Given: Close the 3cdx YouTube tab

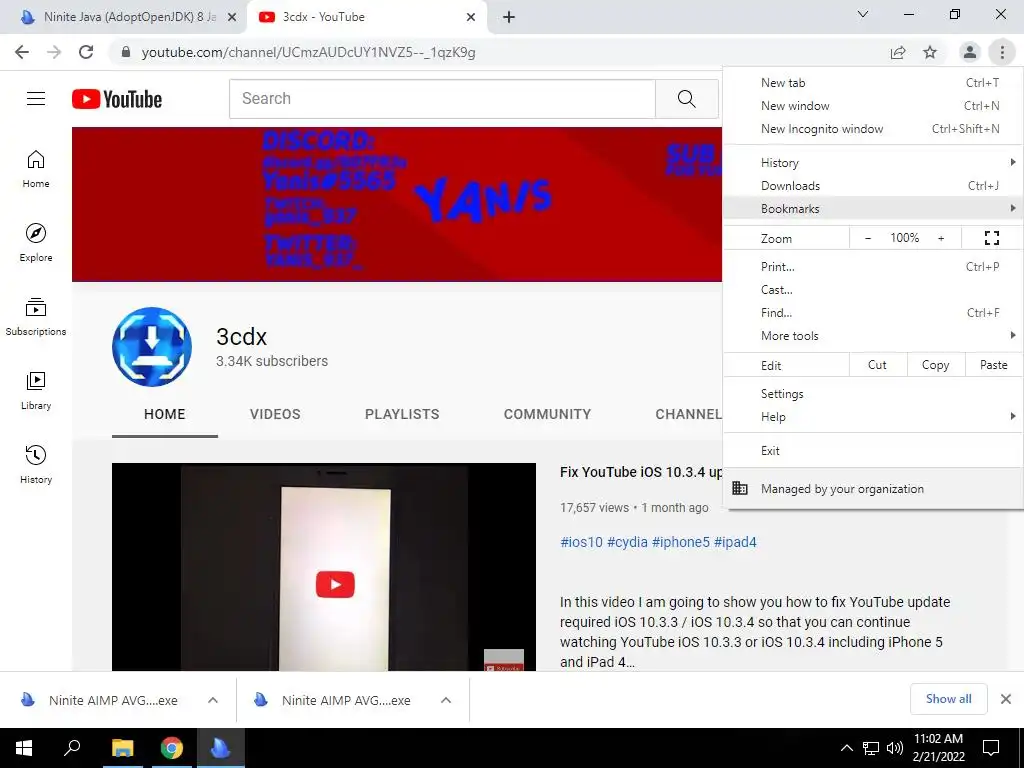Looking at the screenshot, I should click(x=471, y=17).
